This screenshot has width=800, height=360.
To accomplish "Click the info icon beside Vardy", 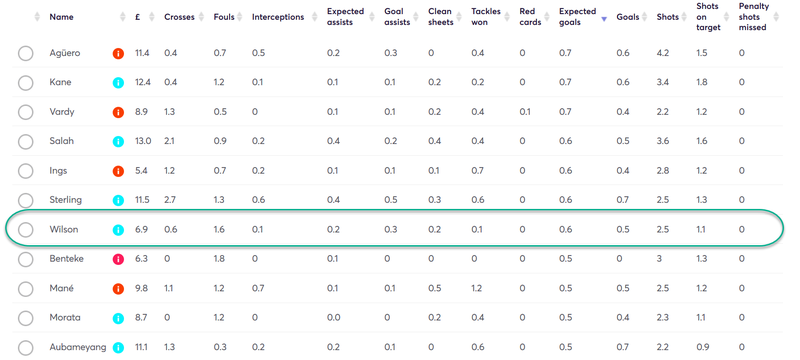I will [x=118, y=112].
